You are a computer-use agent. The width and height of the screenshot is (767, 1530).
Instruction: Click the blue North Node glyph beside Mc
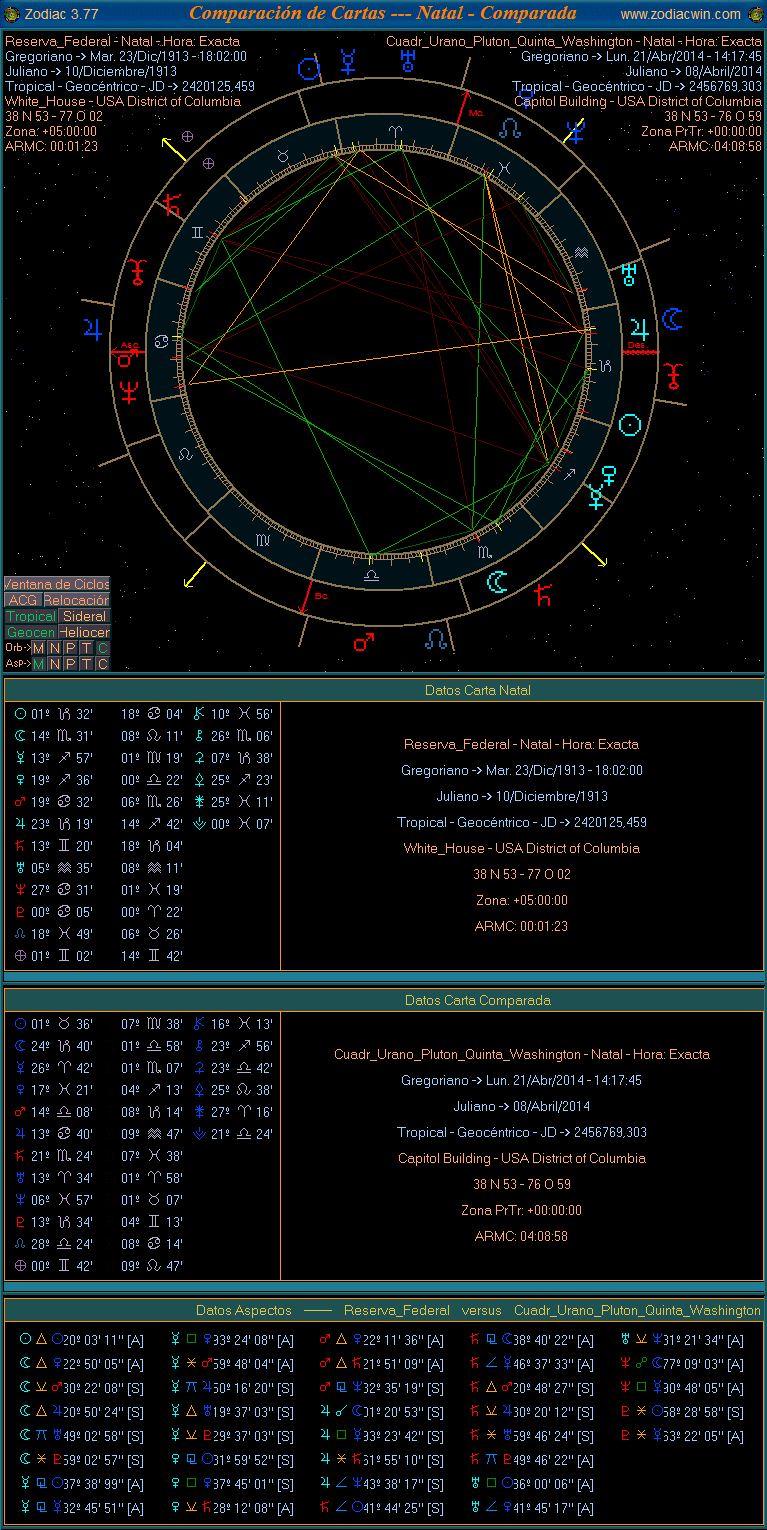511,128
